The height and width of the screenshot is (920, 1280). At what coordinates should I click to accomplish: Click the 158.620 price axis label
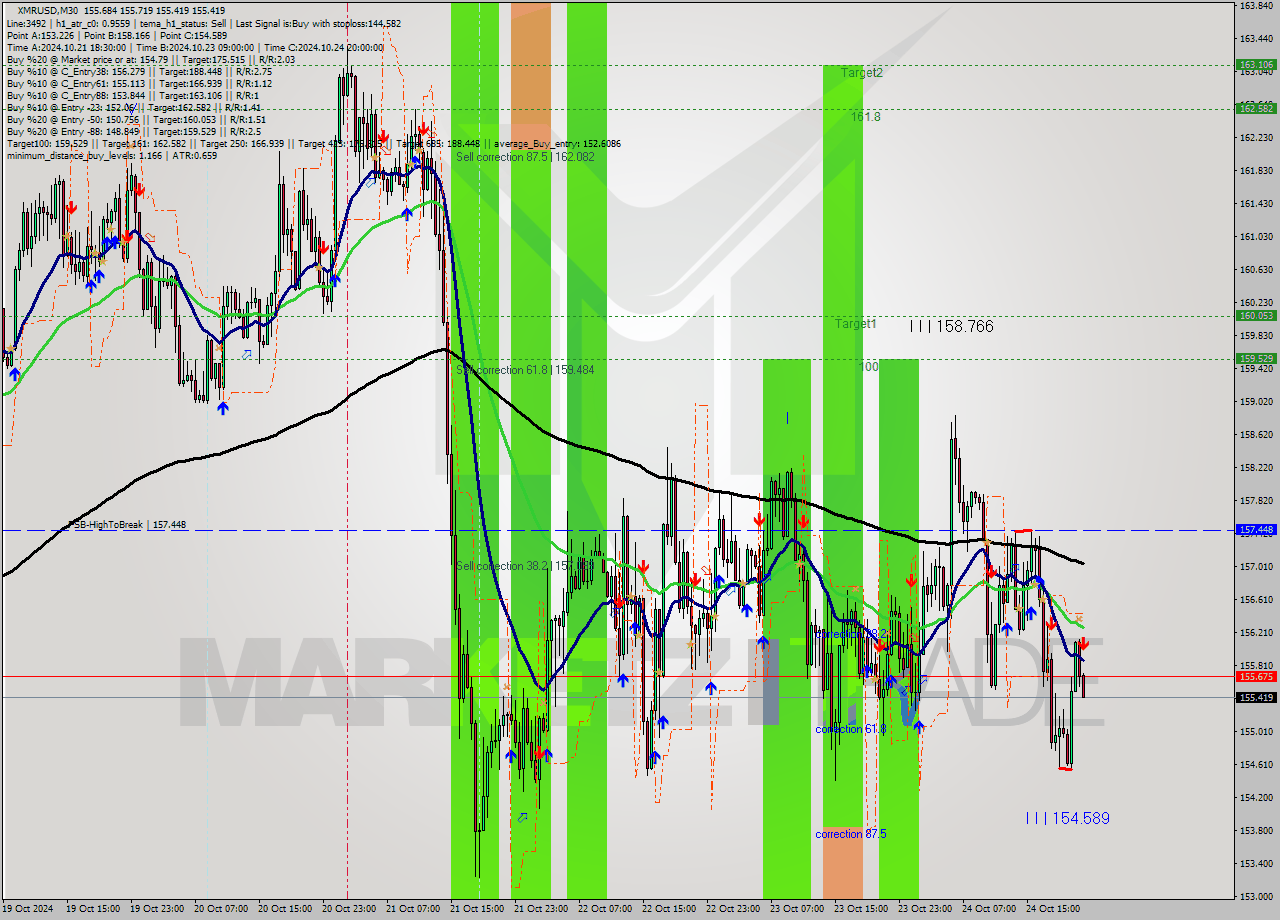[1256, 435]
